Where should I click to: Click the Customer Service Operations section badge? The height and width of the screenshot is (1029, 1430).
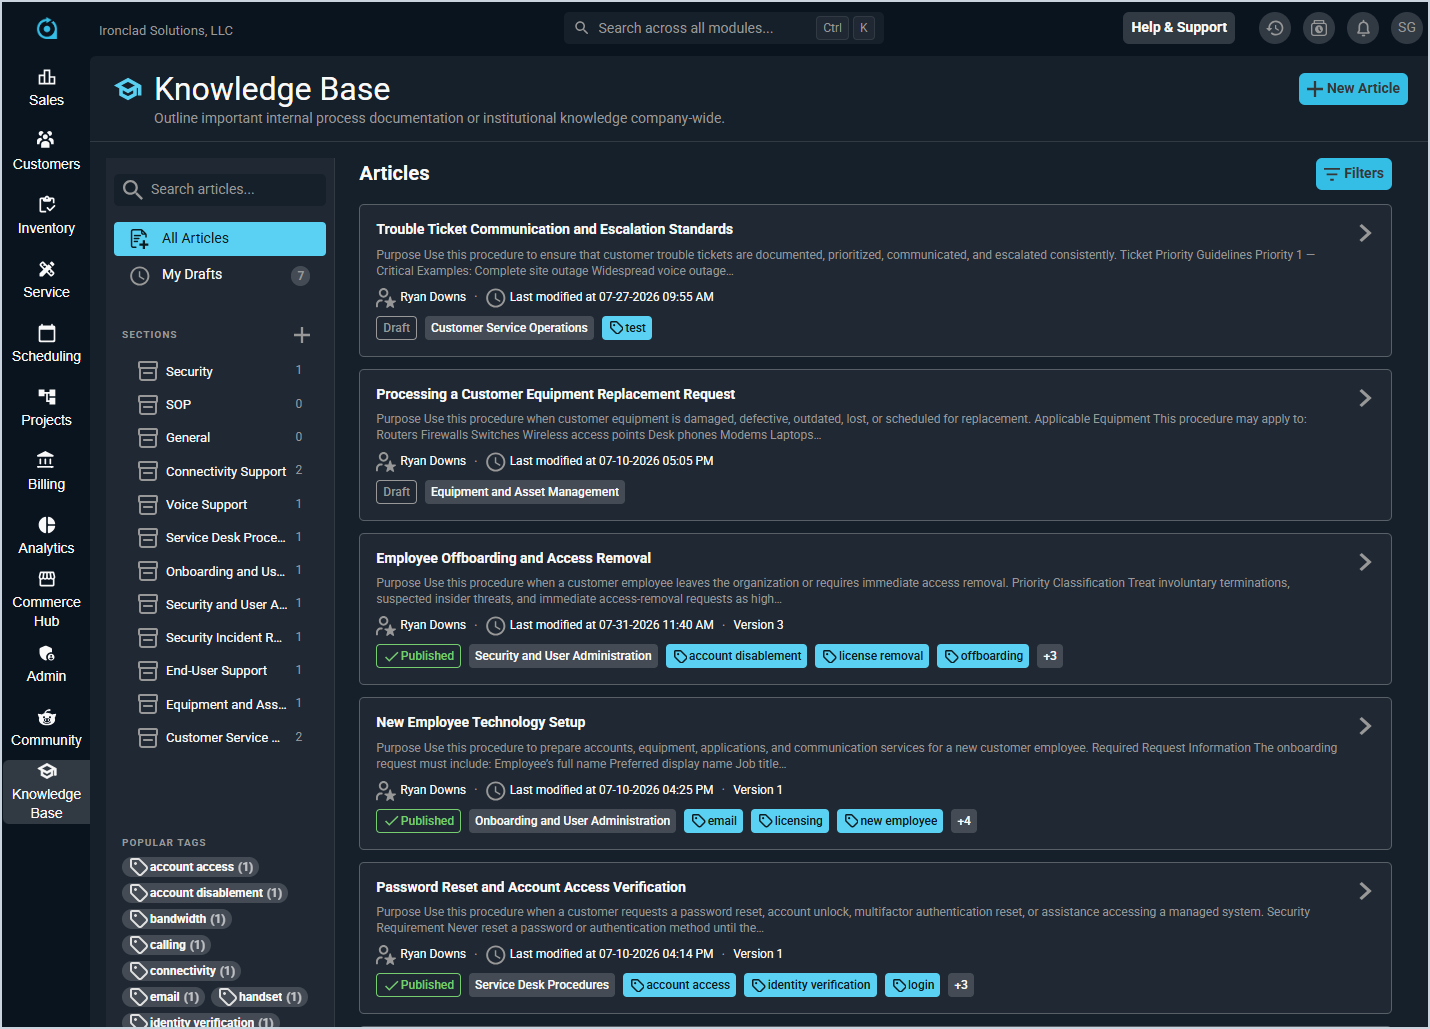(x=509, y=328)
